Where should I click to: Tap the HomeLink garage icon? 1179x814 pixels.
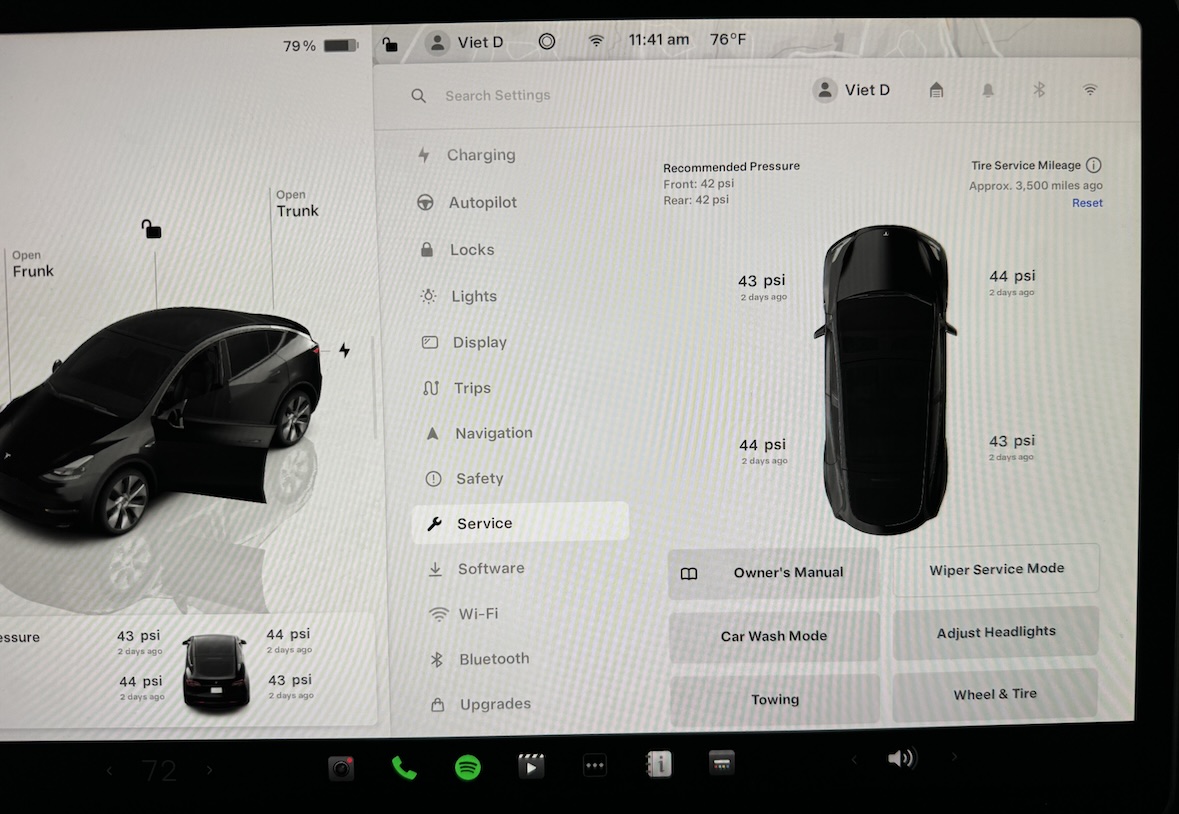936,90
